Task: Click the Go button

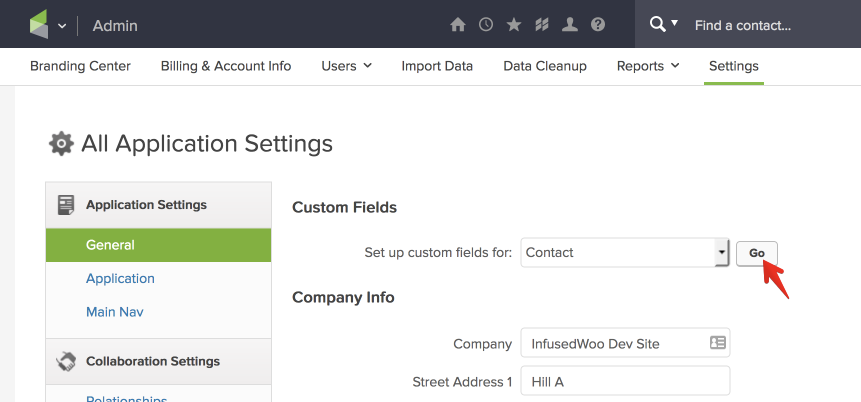Action: (x=757, y=253)
